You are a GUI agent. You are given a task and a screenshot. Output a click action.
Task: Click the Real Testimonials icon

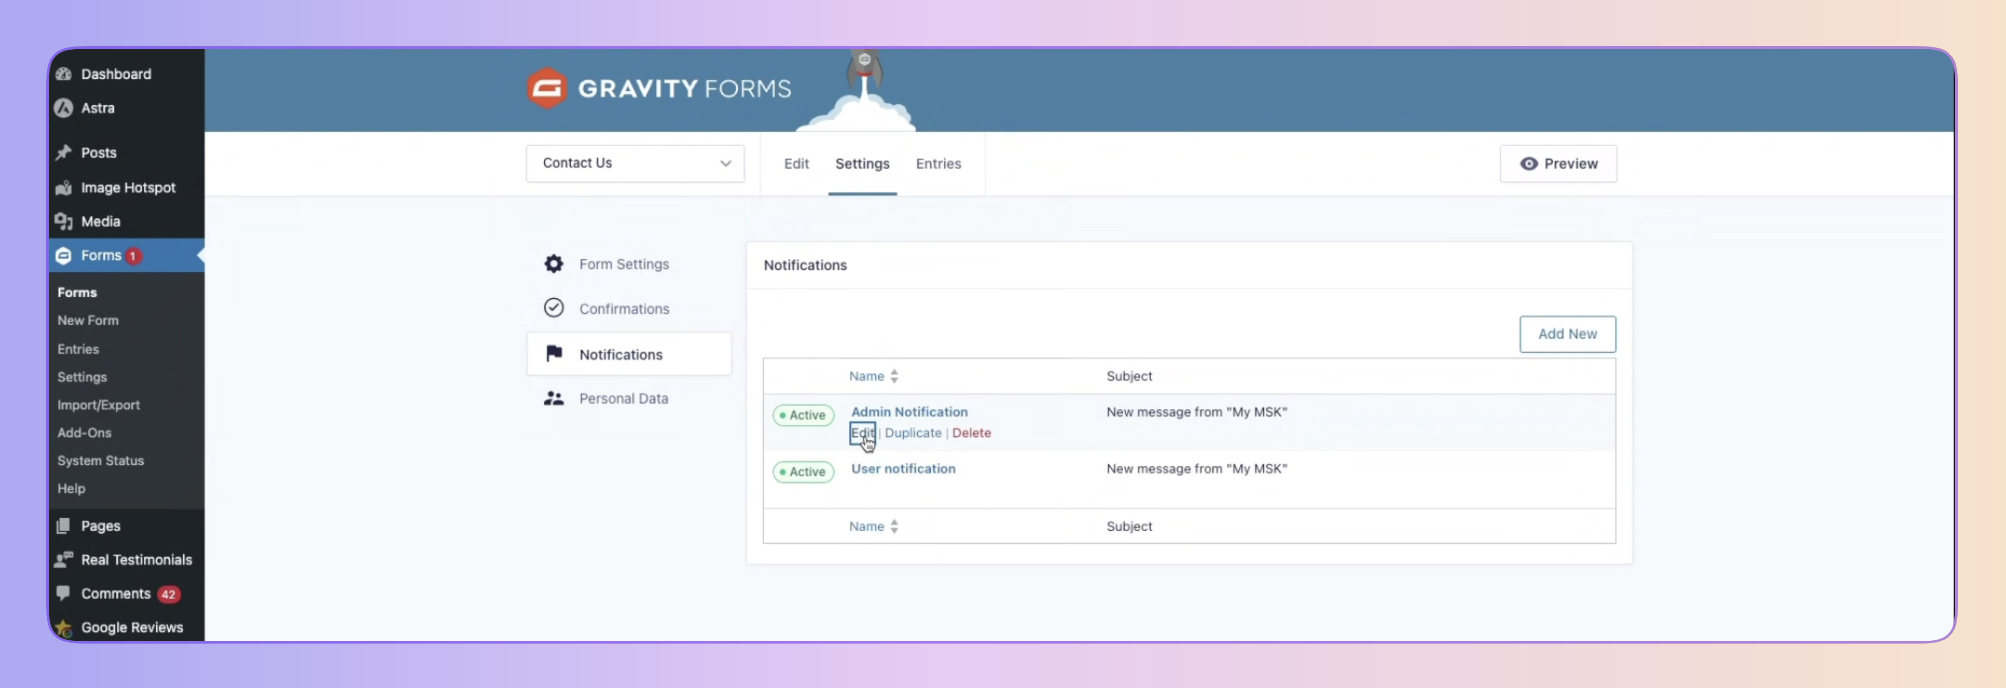64,560
